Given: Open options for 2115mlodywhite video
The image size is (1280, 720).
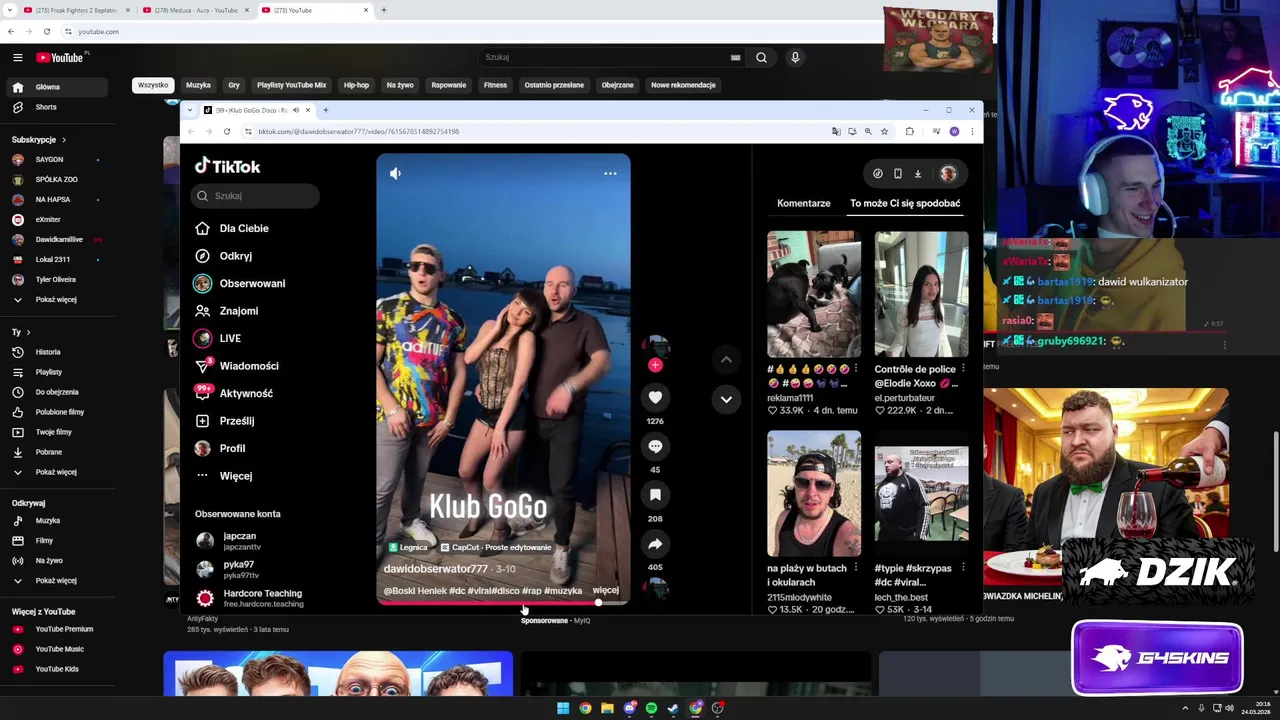Looking at the screenshot, I should pos(855,568).
